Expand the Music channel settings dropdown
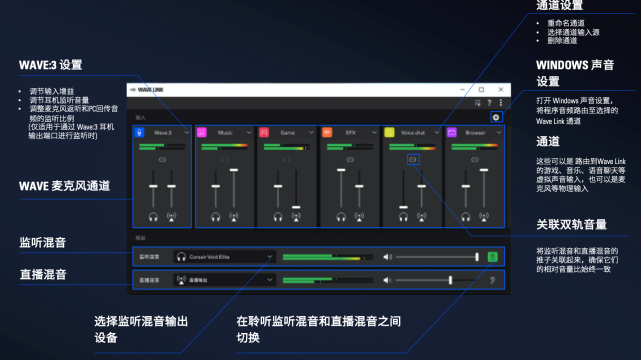 coord(249,132)
